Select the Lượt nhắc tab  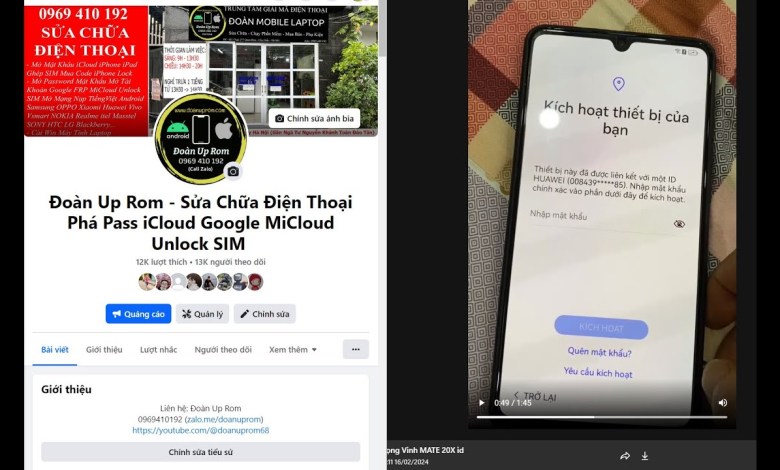(159, 350)
